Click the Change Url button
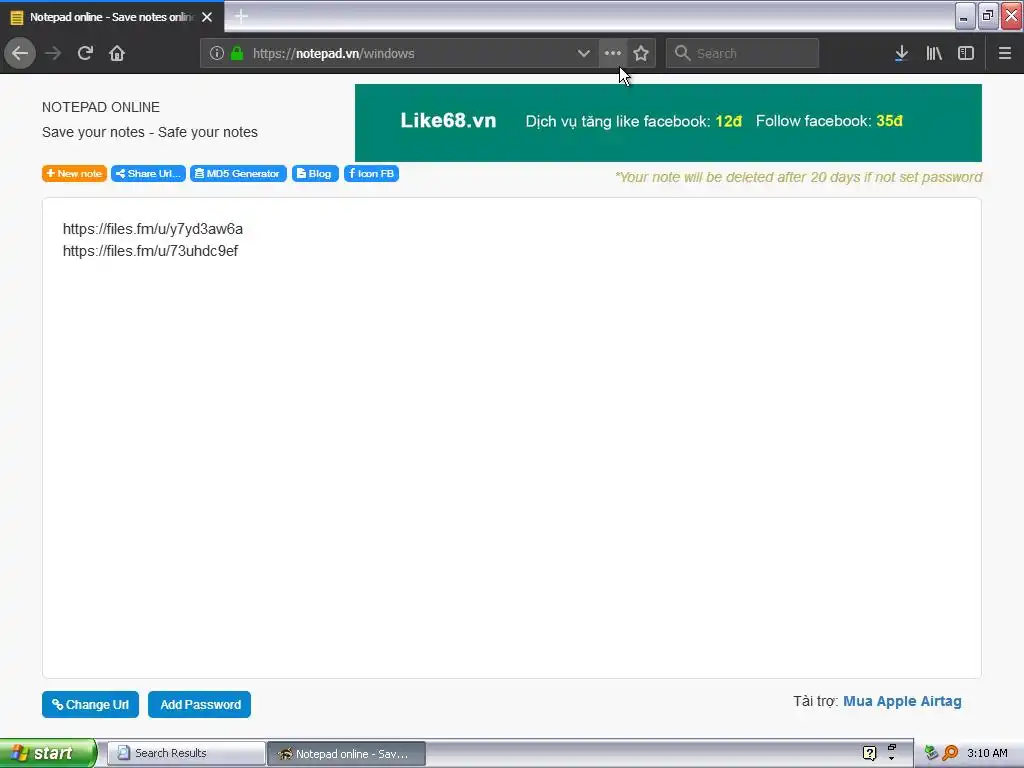Image resolution: width=1024 pixels, height=768 pixels. click(90, 705)
